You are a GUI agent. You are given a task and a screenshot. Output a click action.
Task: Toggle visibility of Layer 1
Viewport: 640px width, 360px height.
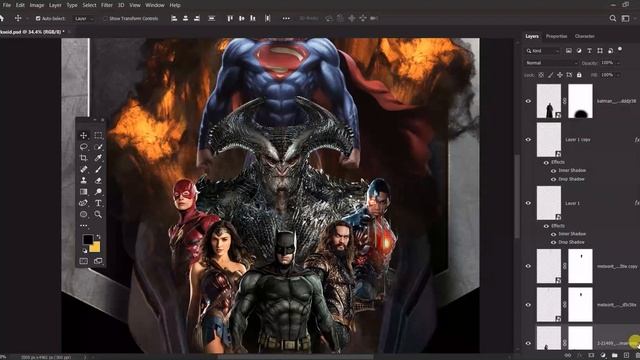528,203
